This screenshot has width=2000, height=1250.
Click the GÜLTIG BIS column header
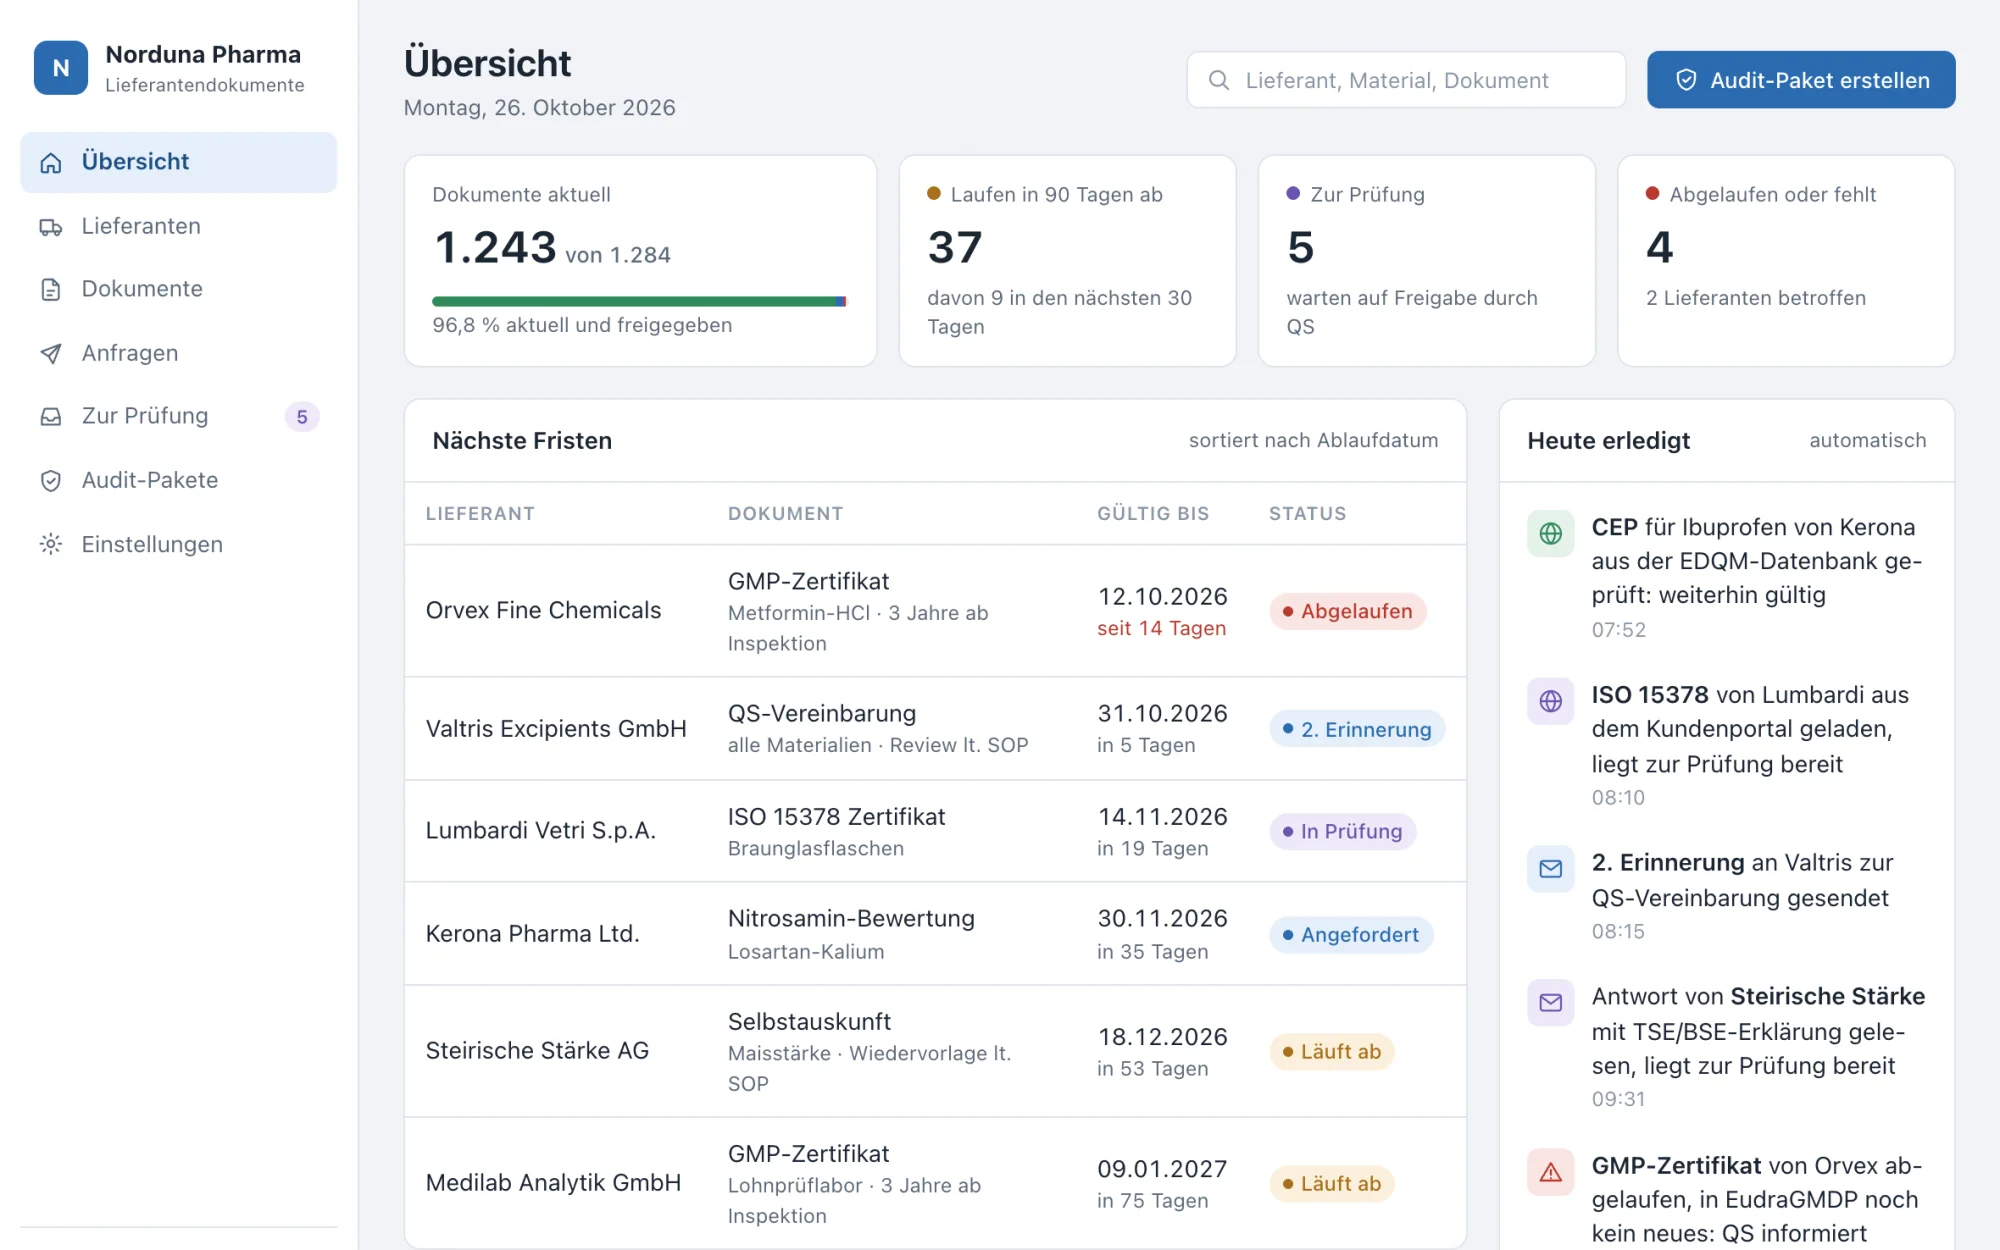click(1153, 514)
